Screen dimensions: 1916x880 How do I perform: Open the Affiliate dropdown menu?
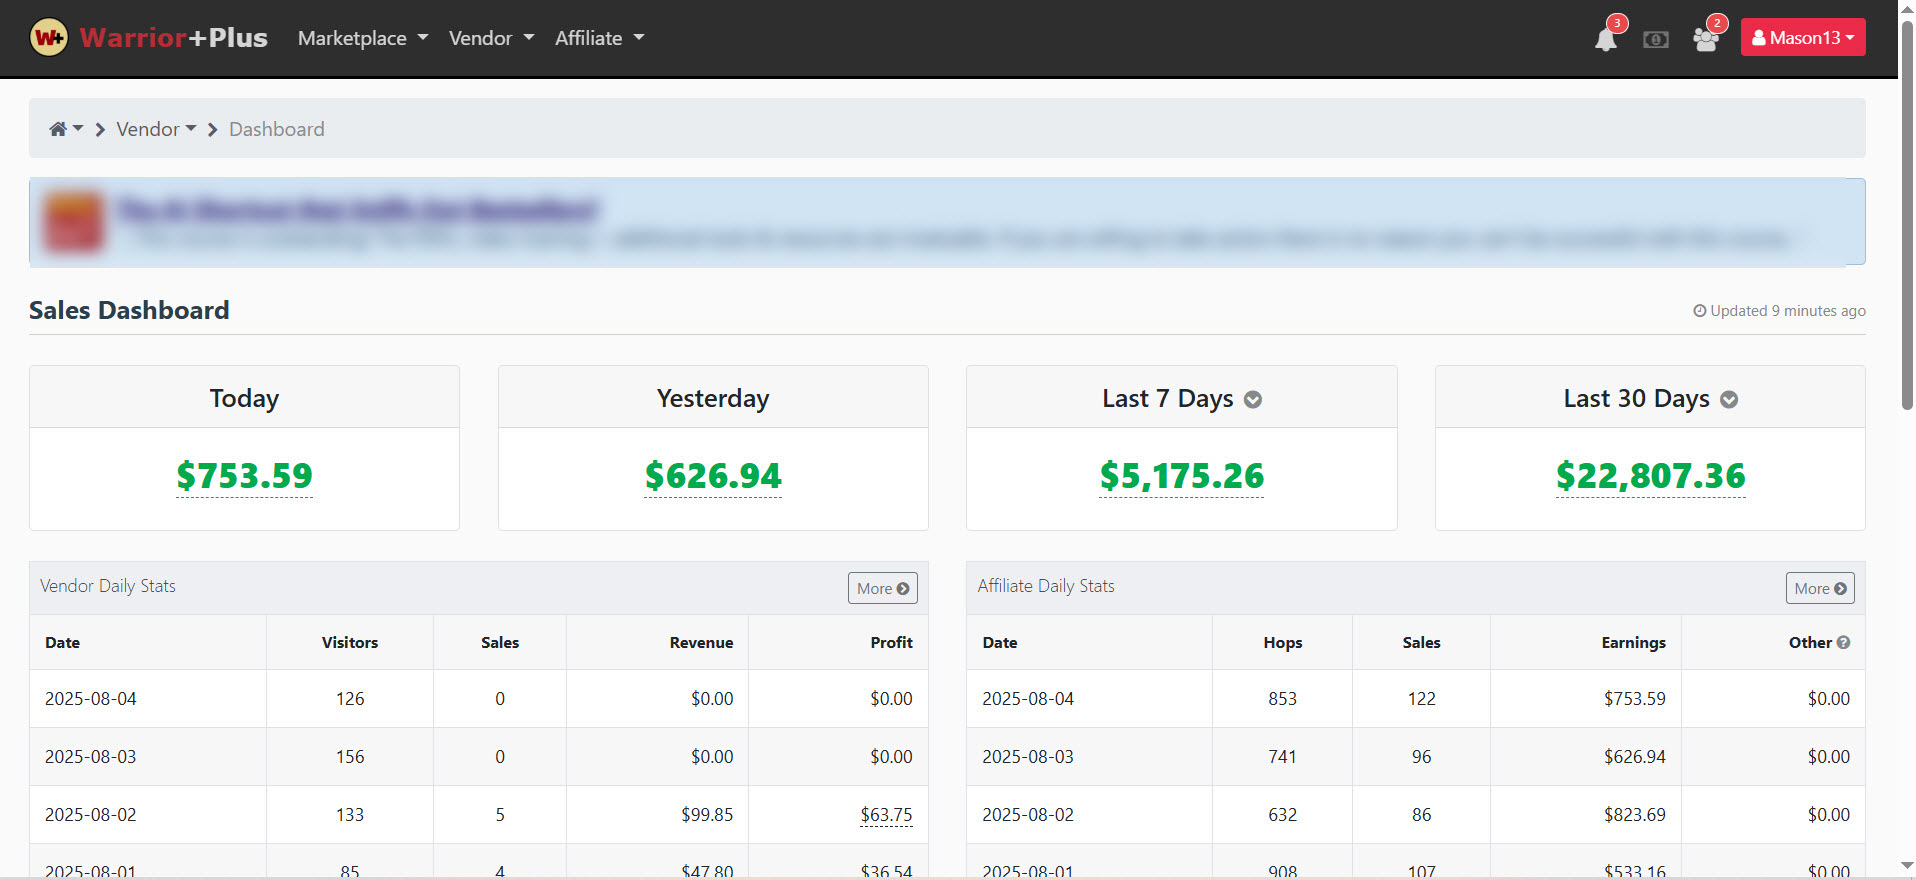(x=599, y=38)
